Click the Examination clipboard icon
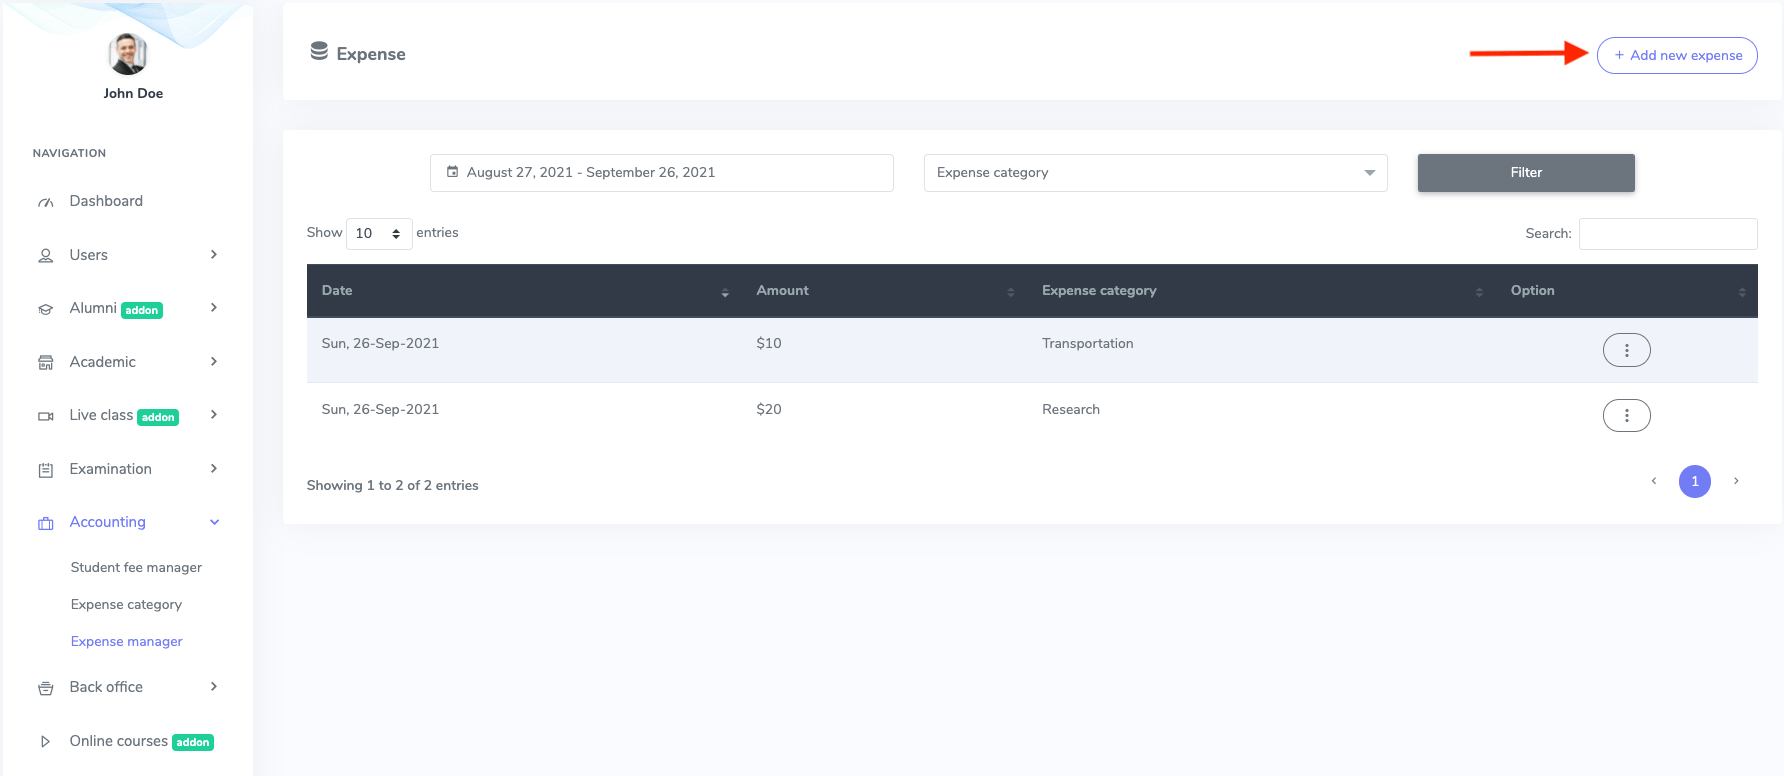1784x776 pixels. coord(46,470)
